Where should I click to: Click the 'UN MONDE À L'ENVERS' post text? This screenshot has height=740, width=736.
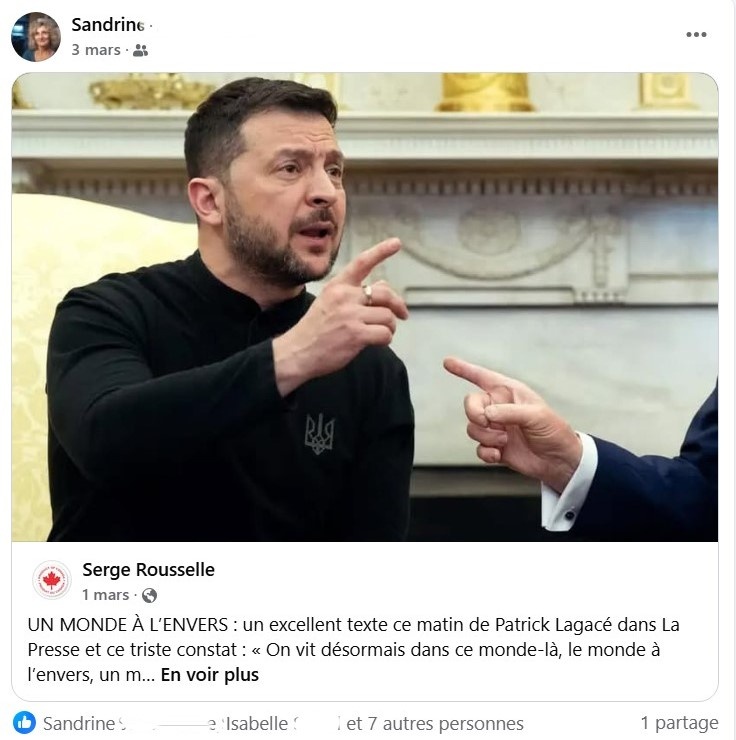[354, 650]
